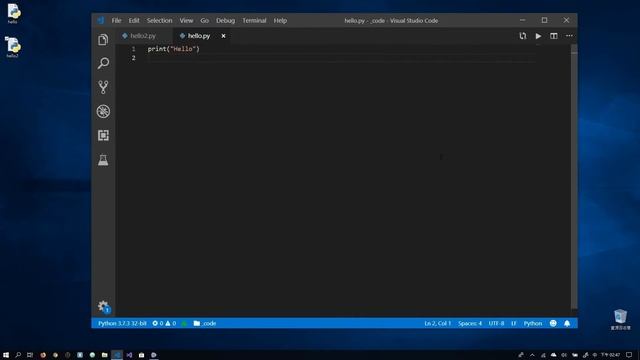640x360 pixels.
Task: Click the VS Code logo in title bar
Action: (x=100, y=20)
